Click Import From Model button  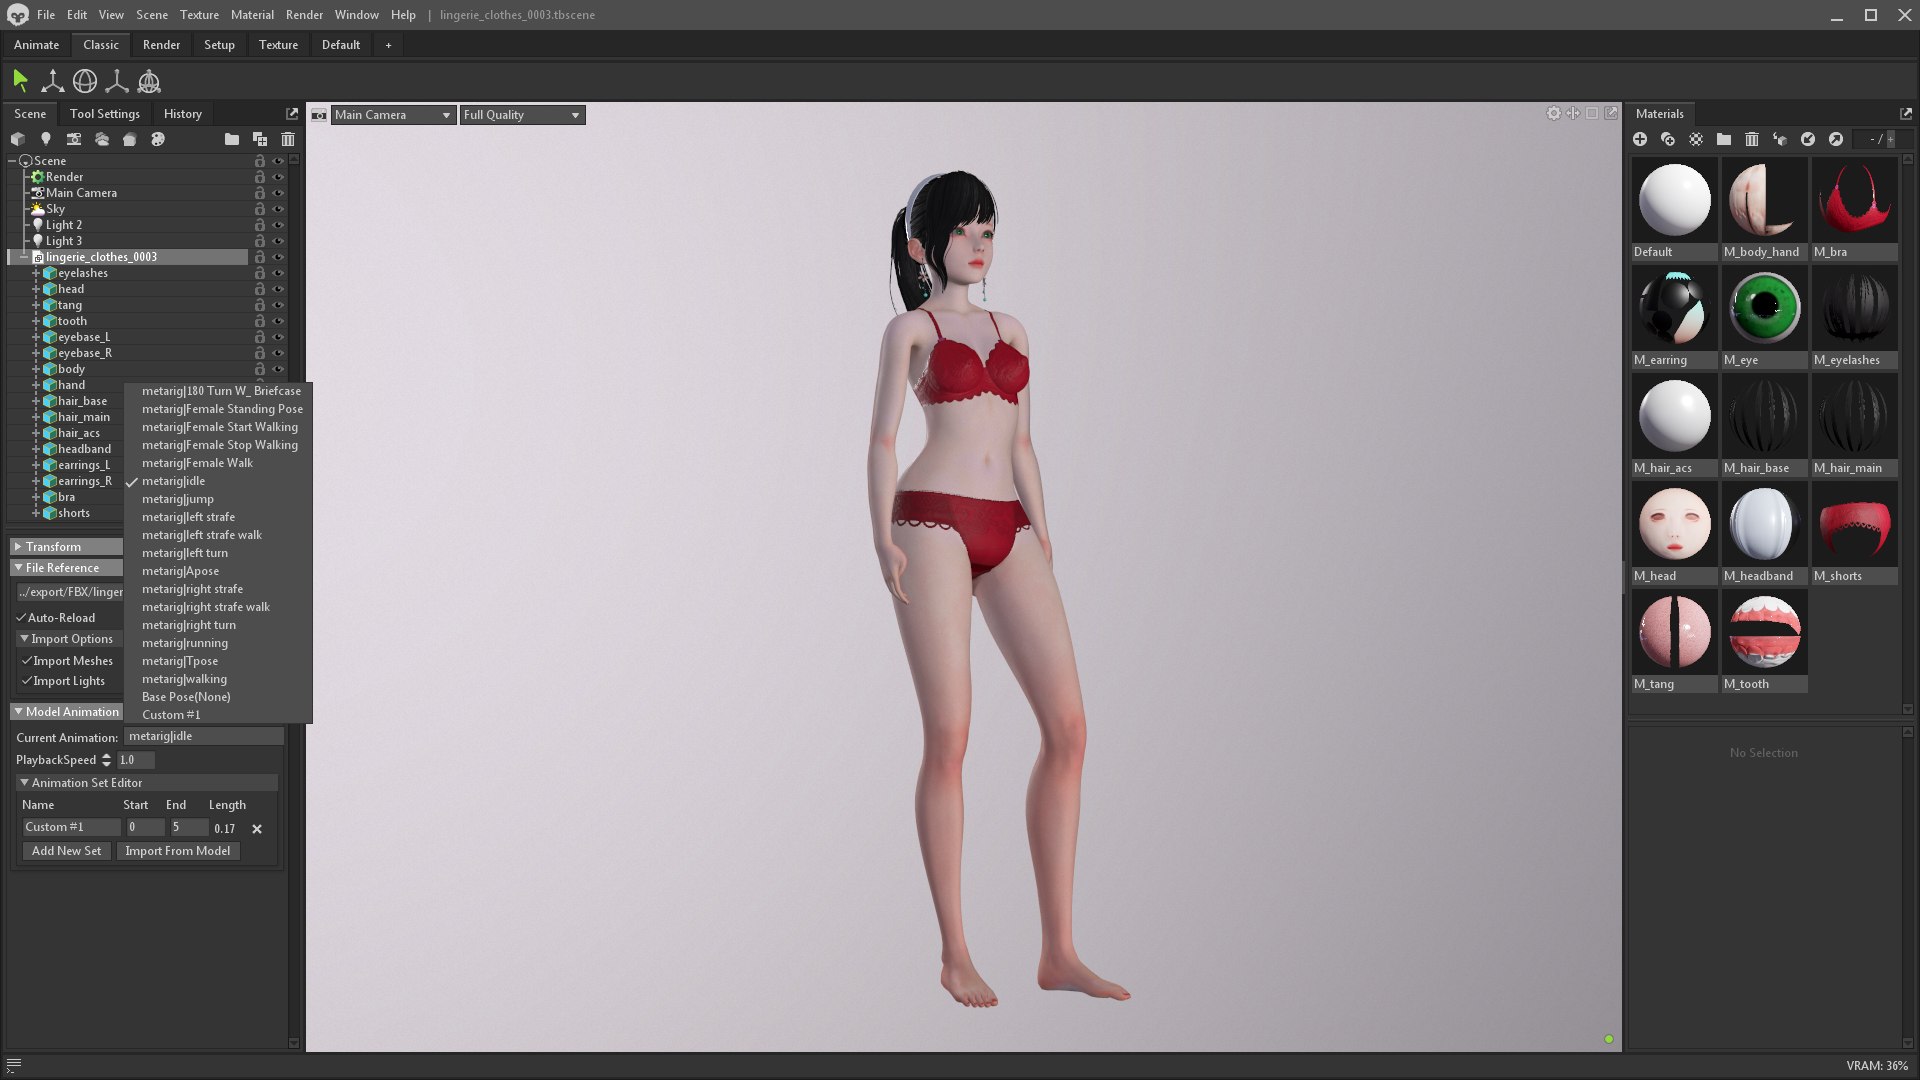[177, 851]
